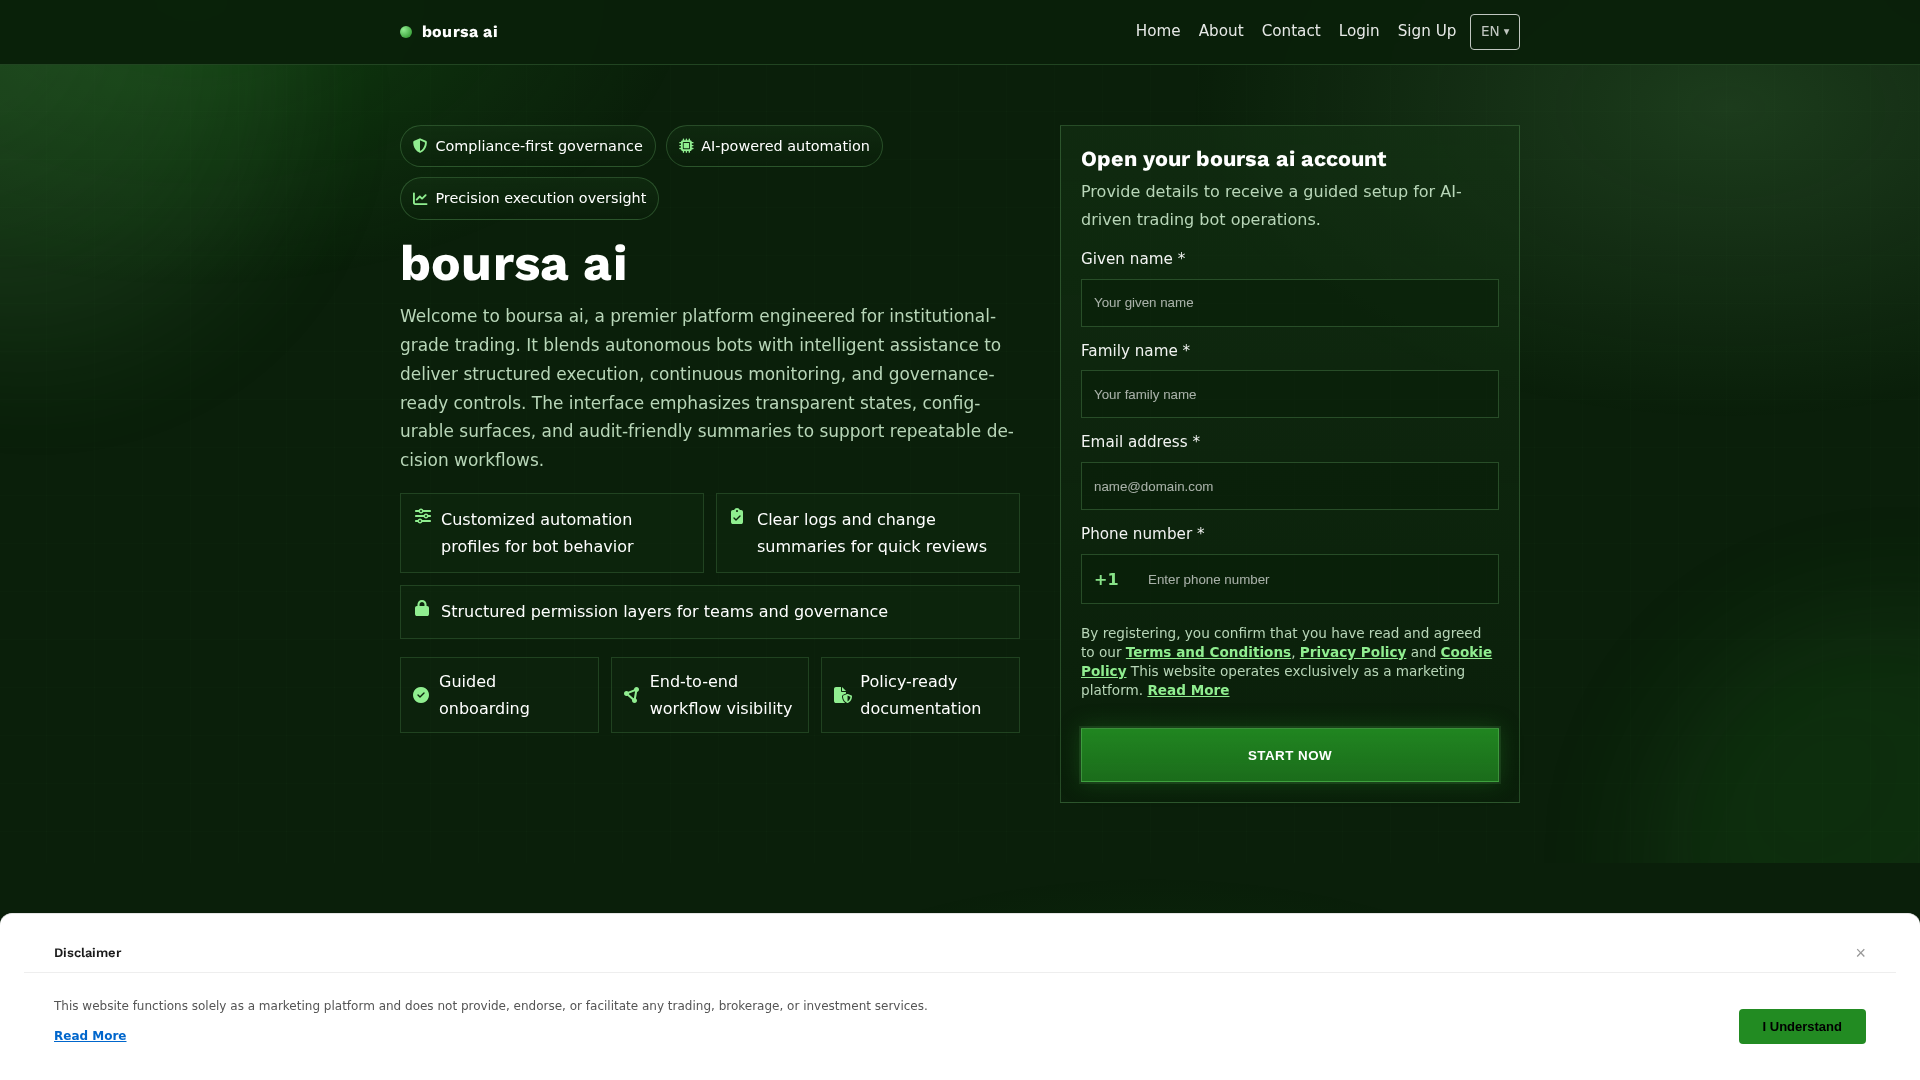Click the AI-powered automation chip text
The width and height of the screenshot is (1920, 1080).
785,146
